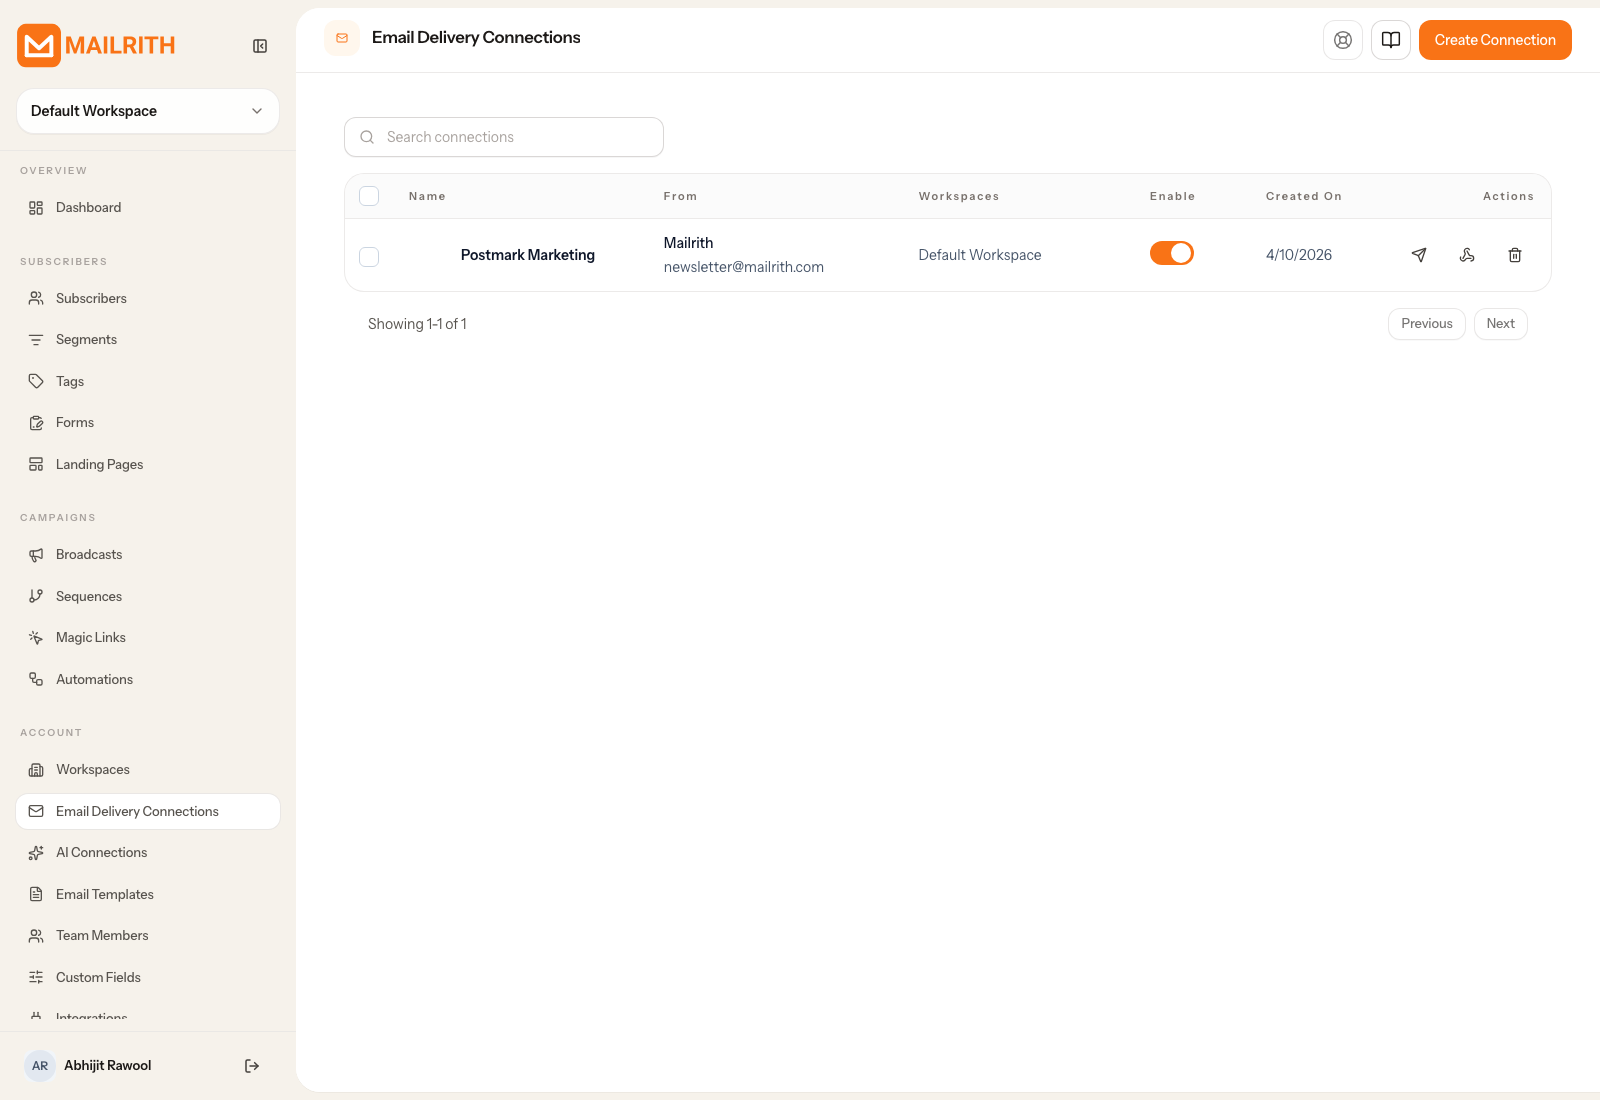Viewport: 1600px width, 1100px height.
Task: Go to Subscribers page
Action: pyautogui.click(x=148, y=298)
